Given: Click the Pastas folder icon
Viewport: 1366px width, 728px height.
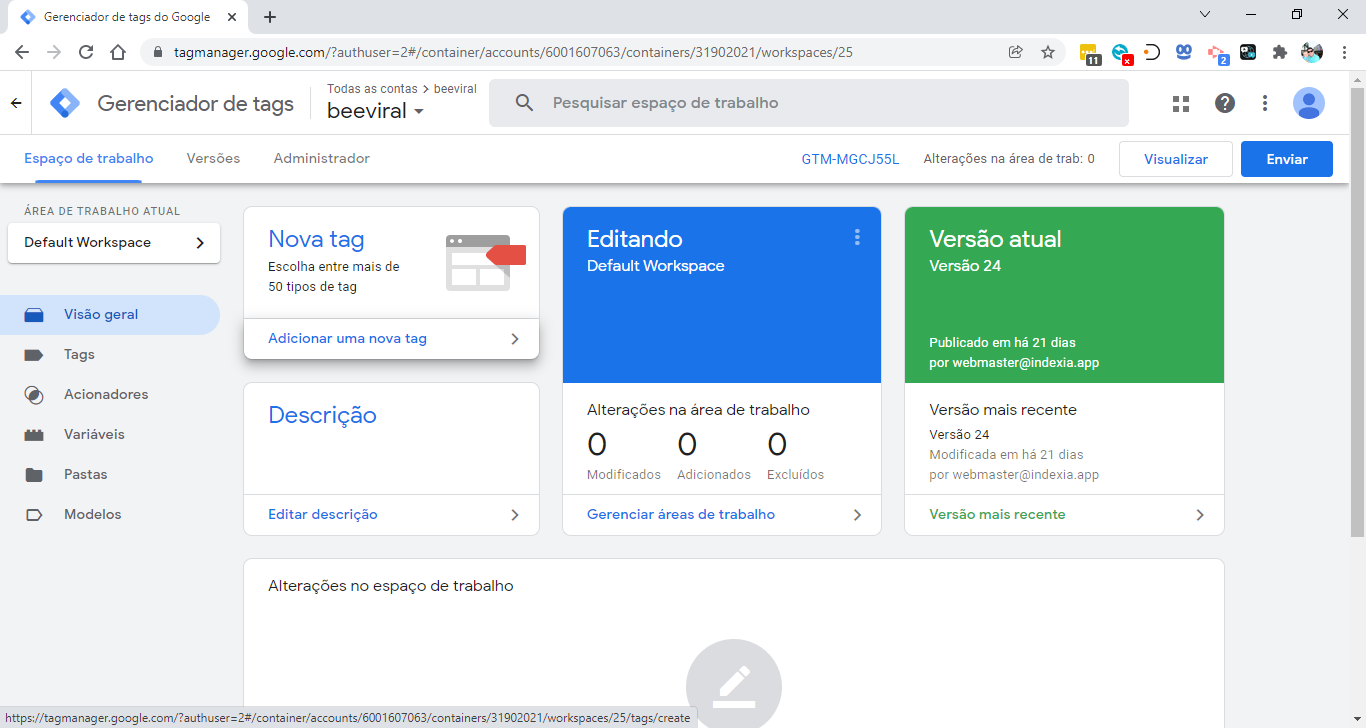Looking at the screenshot, I should click(34, 475).
